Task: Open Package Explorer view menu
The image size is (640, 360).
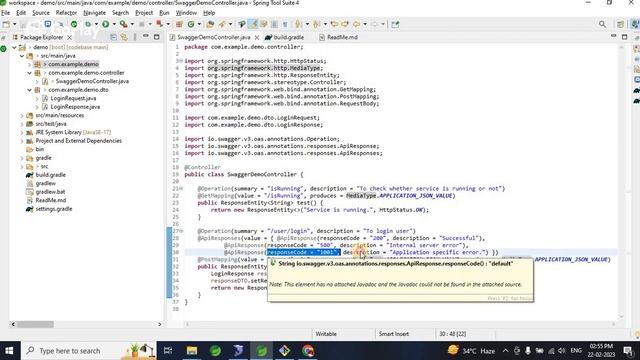Action: pos(135,37)
